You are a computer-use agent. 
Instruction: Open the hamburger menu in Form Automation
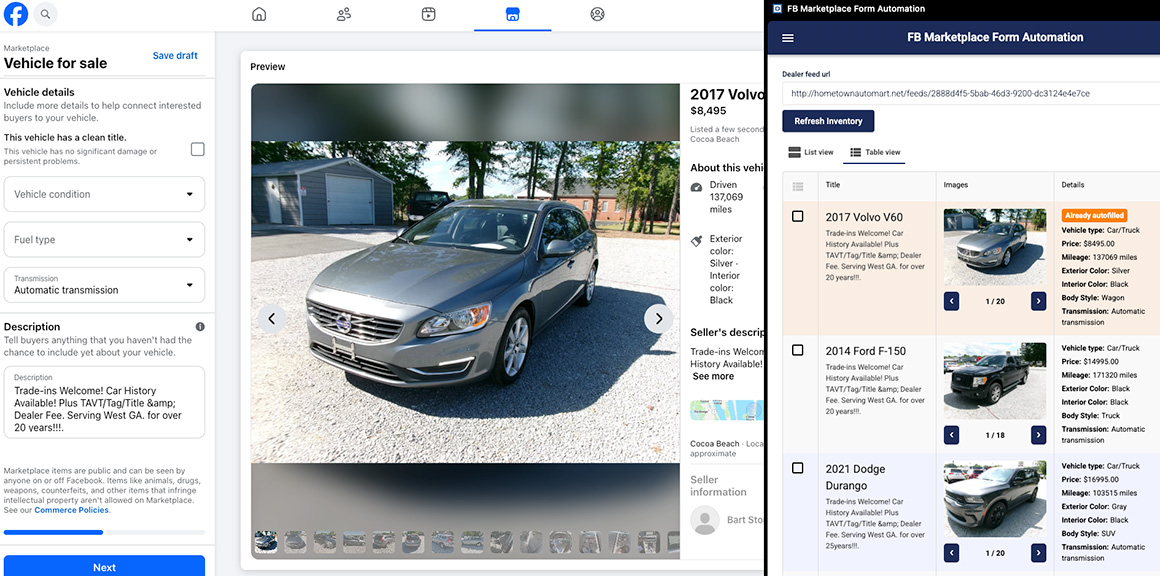pyautogui.click(x=788, y=38)
